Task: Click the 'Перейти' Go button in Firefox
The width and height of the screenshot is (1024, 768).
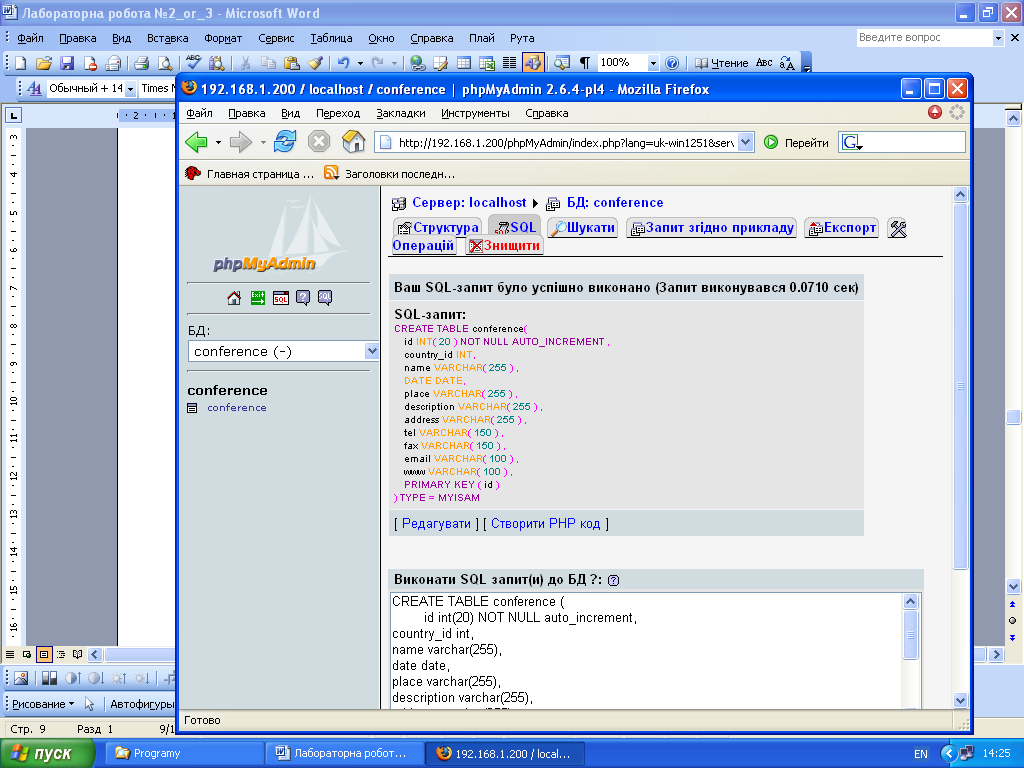Action: click(796, 142)
